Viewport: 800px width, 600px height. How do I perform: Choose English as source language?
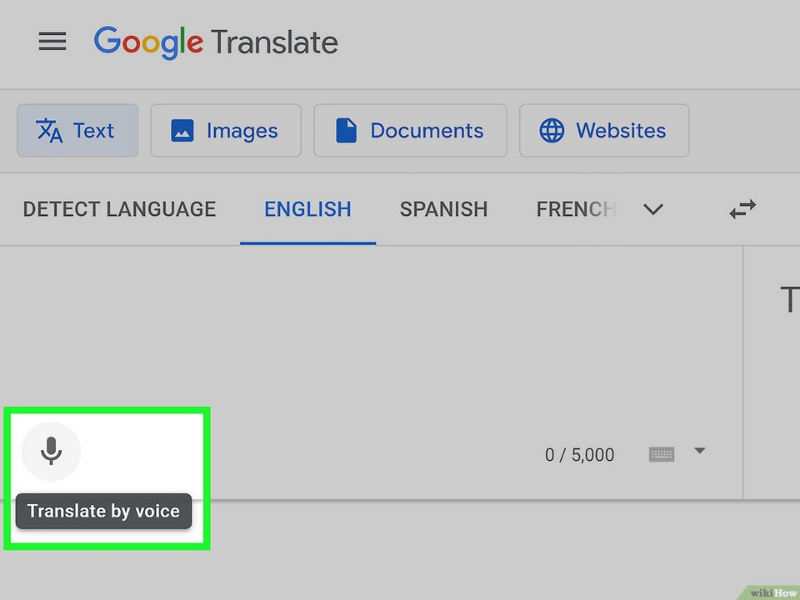click(x=307, y=209)
